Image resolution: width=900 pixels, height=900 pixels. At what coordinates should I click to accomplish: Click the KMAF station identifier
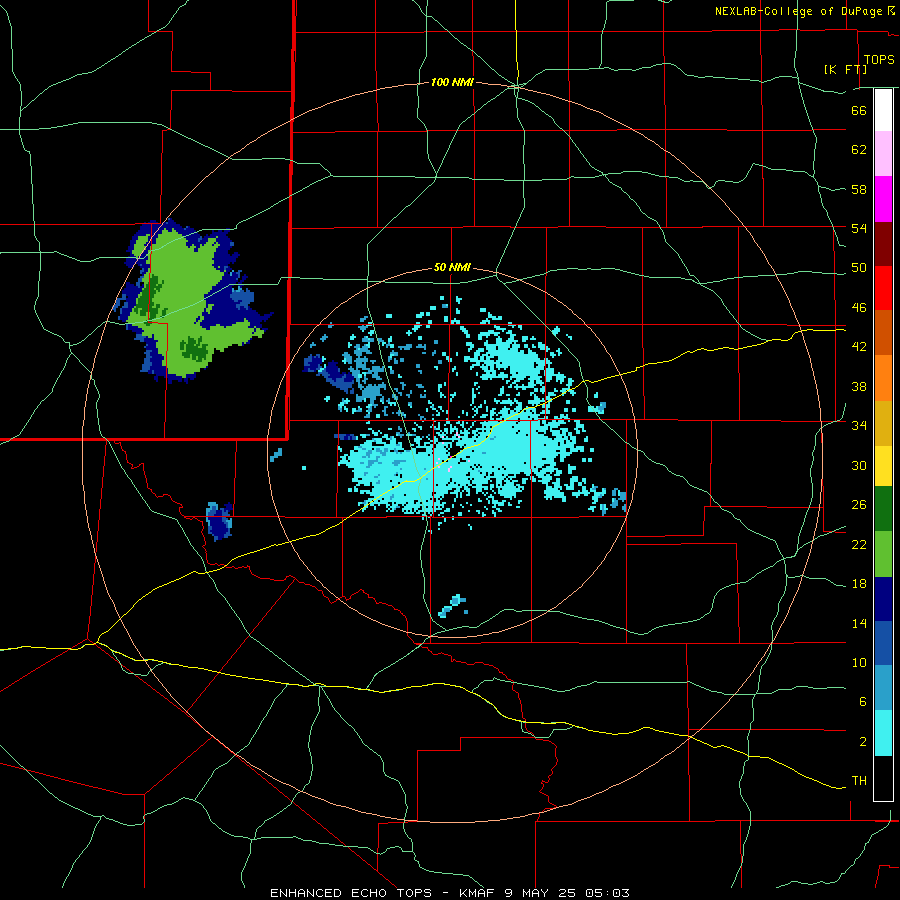[x=478, y=893]
